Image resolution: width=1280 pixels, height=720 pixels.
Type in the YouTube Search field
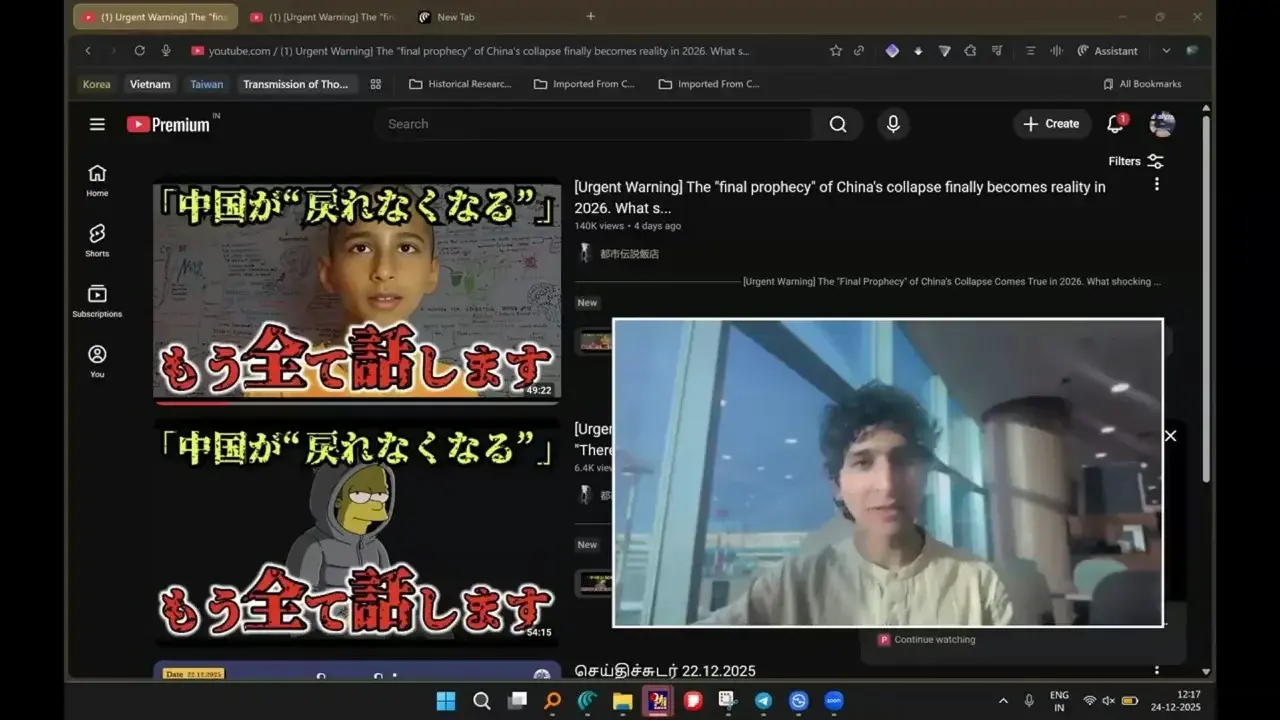[595, 124]
